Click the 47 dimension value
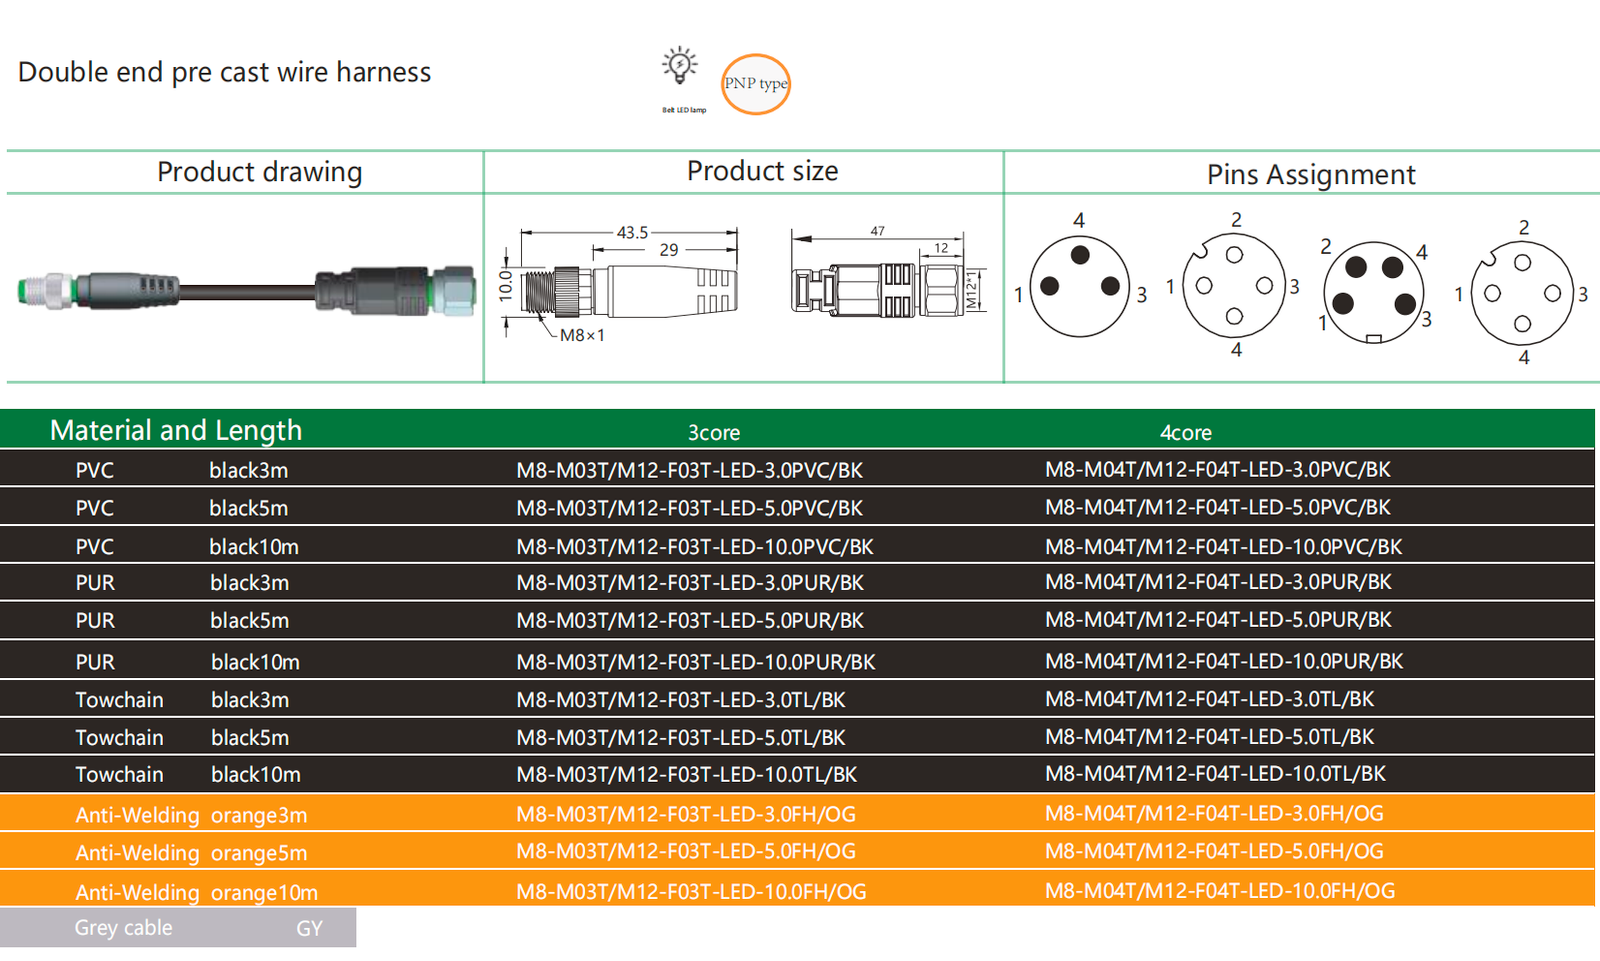Viewport: 1600px width, 961px height. (x=877, y=231)
